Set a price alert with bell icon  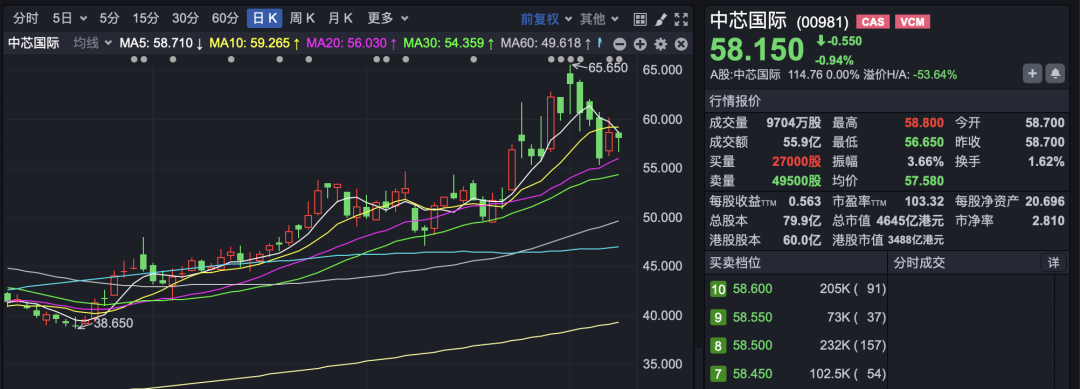(1055, 74)
